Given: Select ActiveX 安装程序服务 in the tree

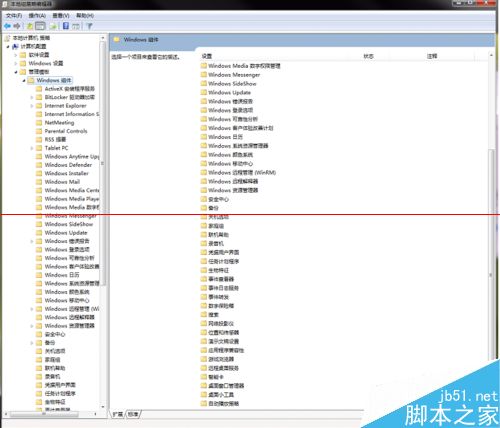Looking at the screenshot, I should (x=70, y=89).
